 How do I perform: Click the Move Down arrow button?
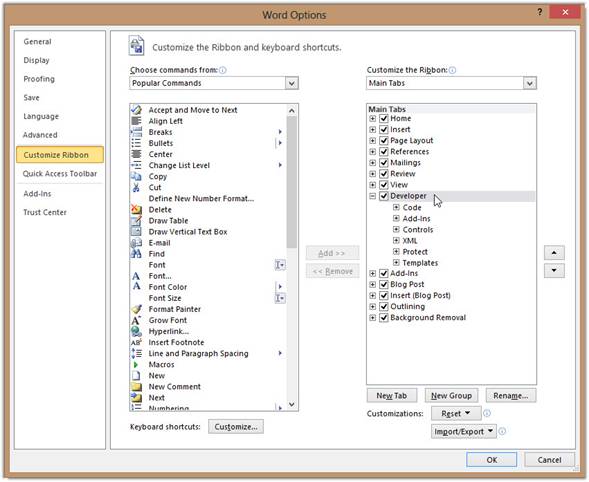coord(554,270)
